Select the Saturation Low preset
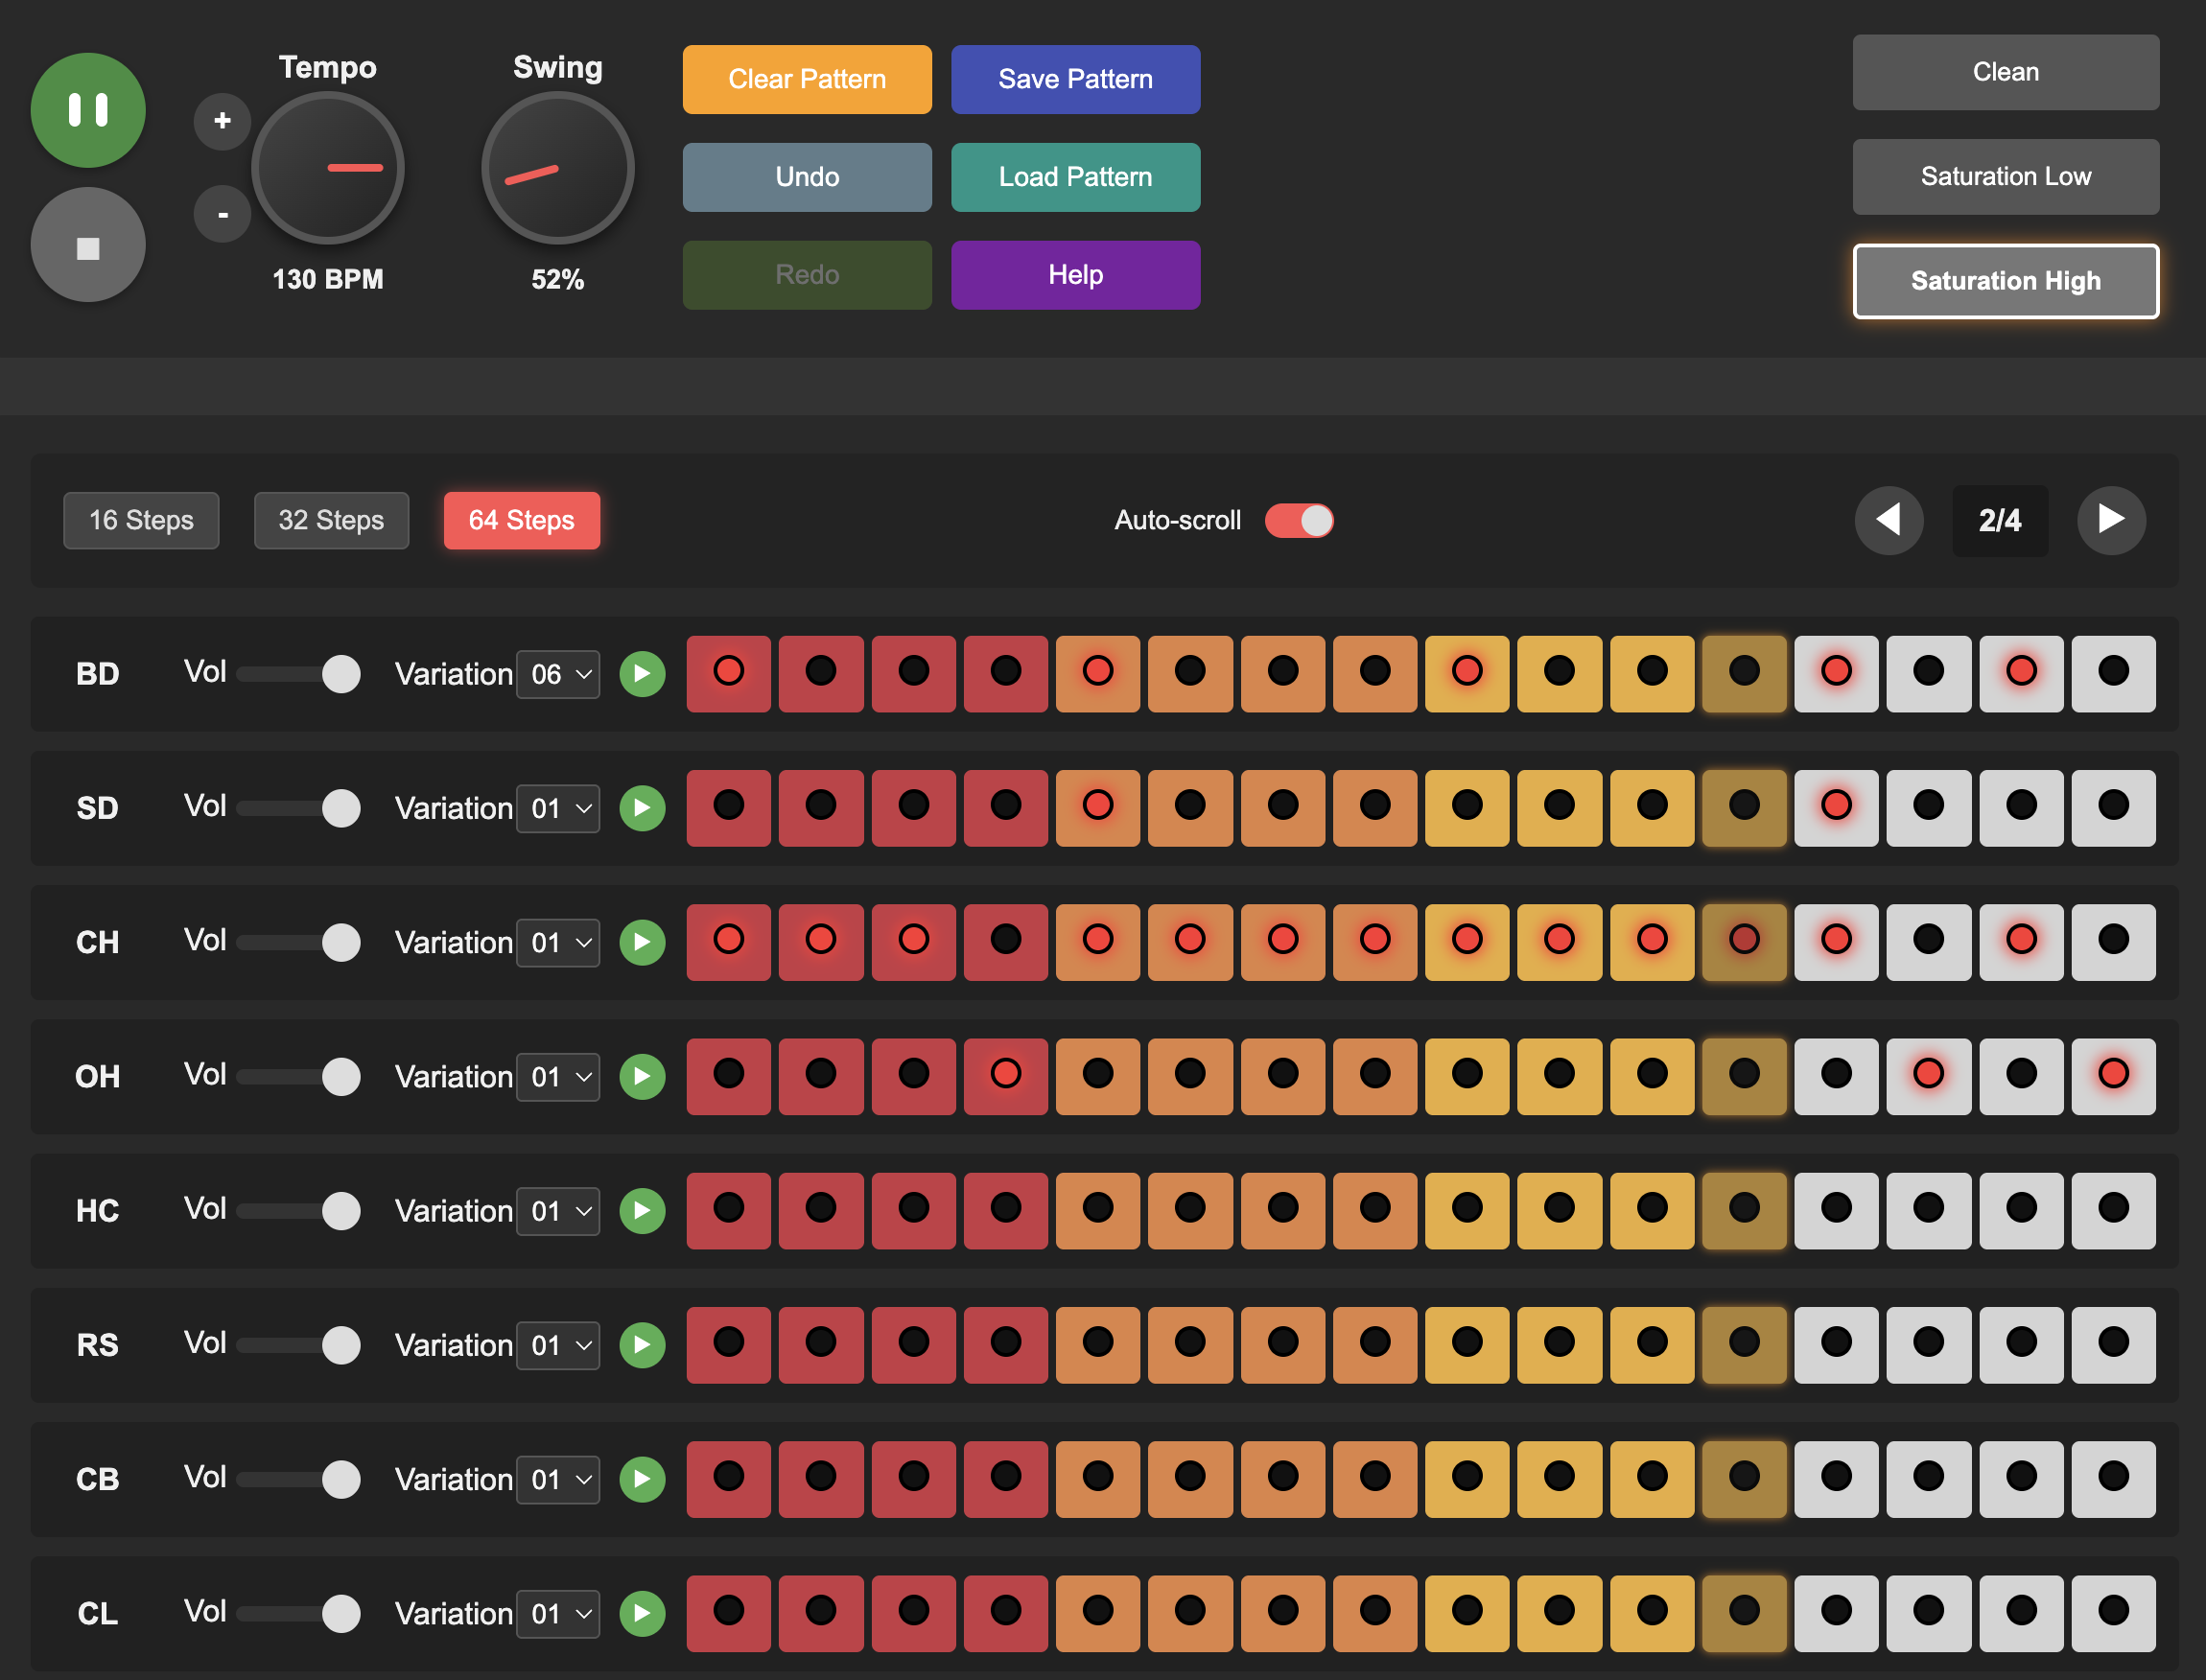 [x=2005, y=177]
